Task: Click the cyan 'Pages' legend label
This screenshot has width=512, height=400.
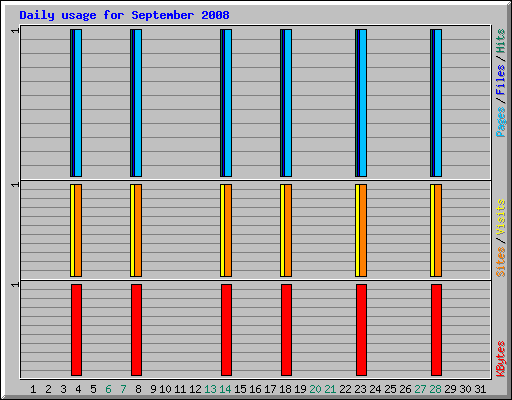Action: point(501,122)
